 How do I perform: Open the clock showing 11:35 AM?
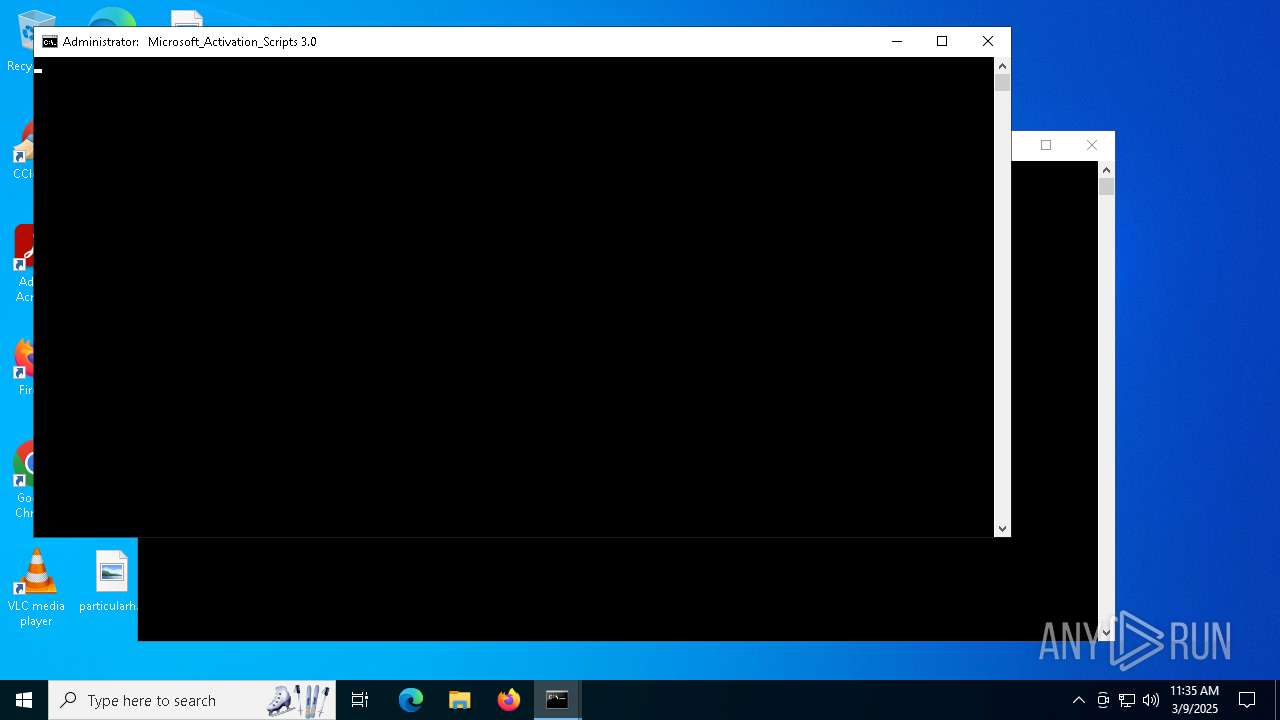tap(1194, 700)
